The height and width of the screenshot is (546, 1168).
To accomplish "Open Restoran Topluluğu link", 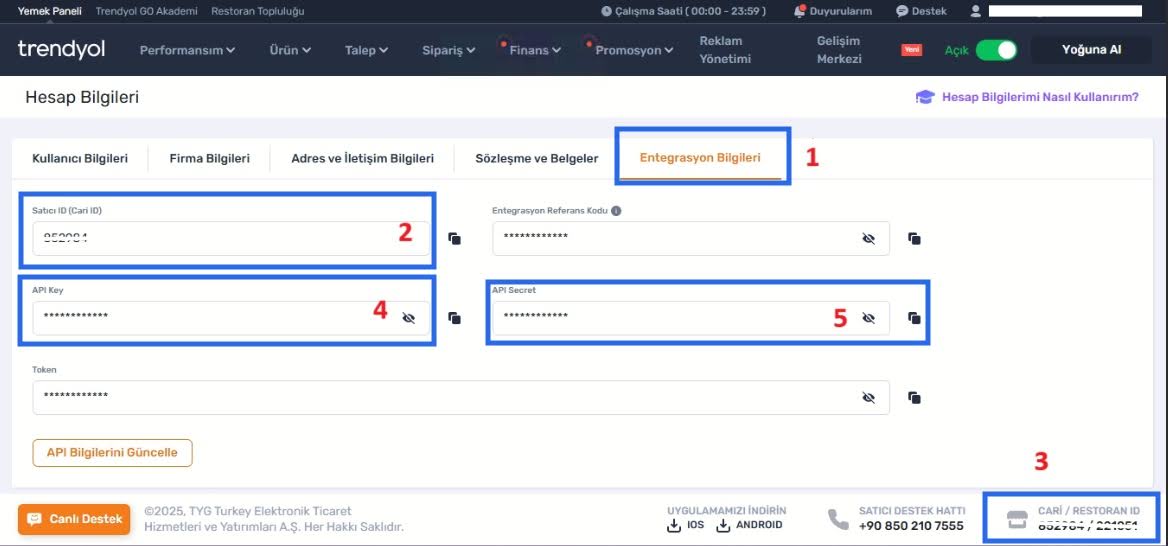I will coord(258,11).
